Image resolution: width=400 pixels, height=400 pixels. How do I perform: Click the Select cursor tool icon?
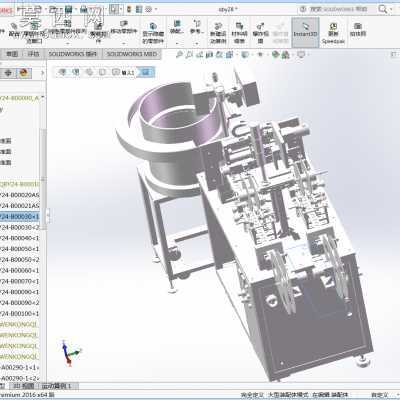pos(115,9)
